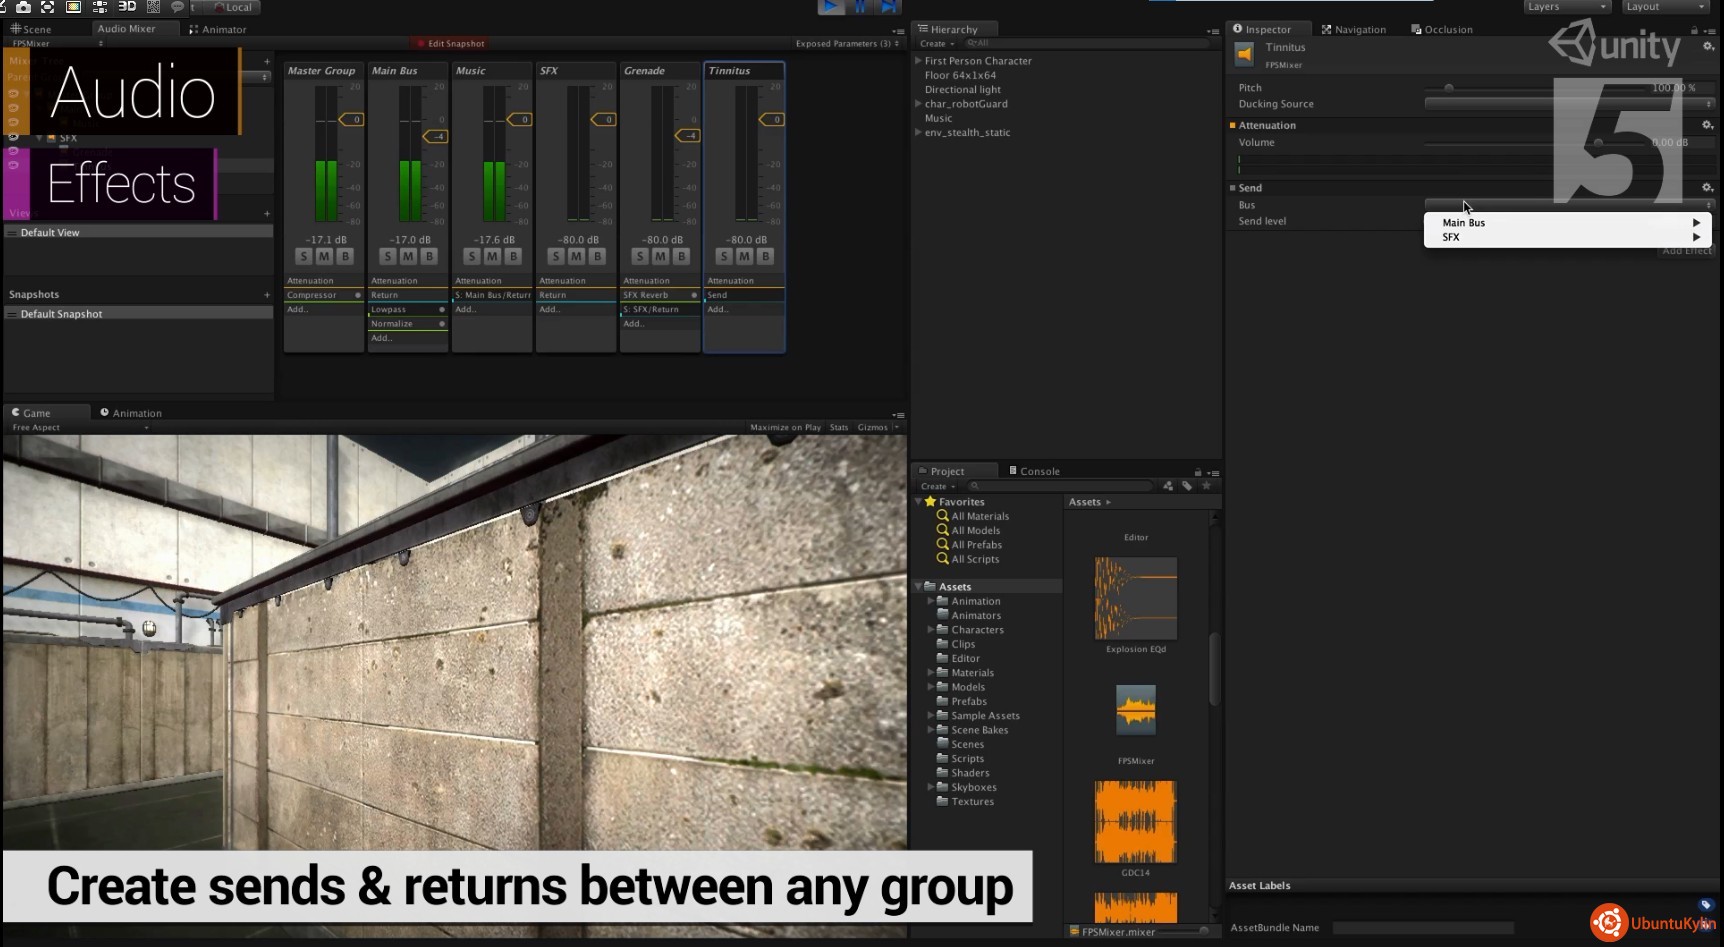Screen dimensions: 1724x947
Task: Solo the Master Group channel
Action: click(x=304, y=257)
